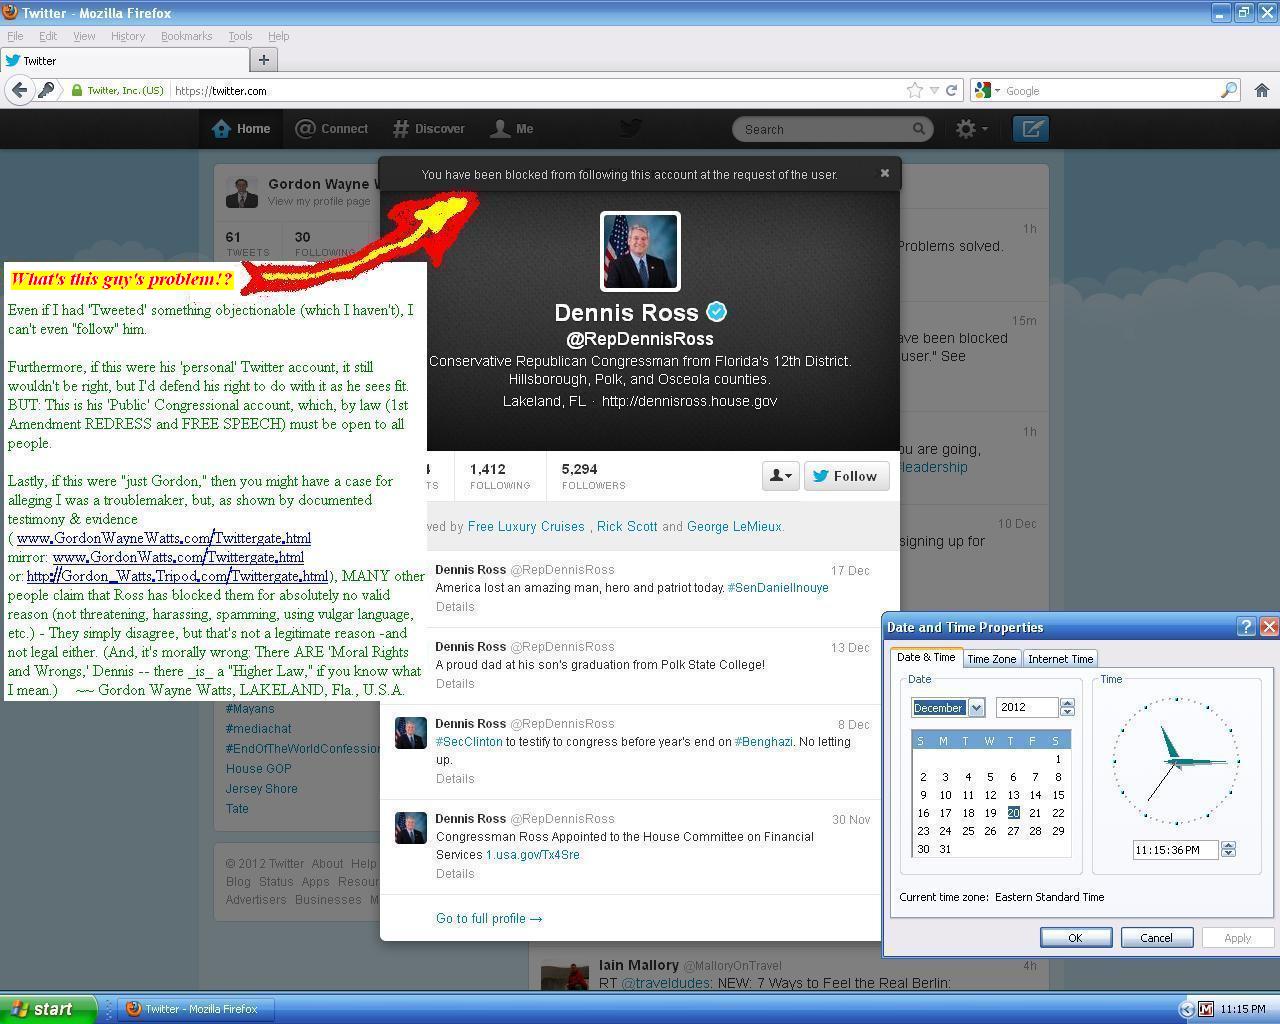Select December 31 in calendar

coord(945,849)
